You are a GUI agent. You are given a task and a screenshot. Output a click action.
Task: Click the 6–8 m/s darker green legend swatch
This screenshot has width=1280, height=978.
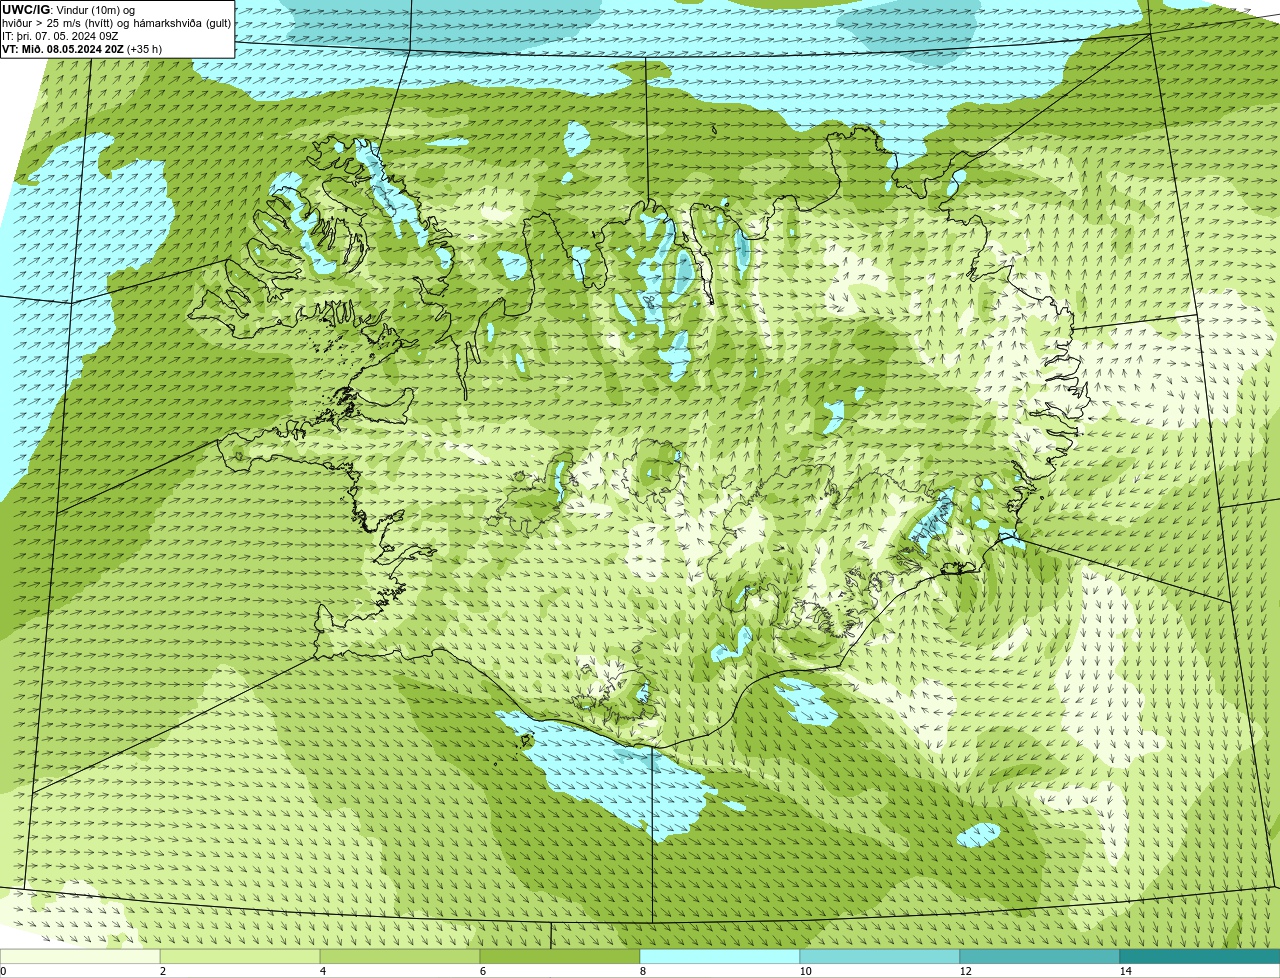pos(560,956)
